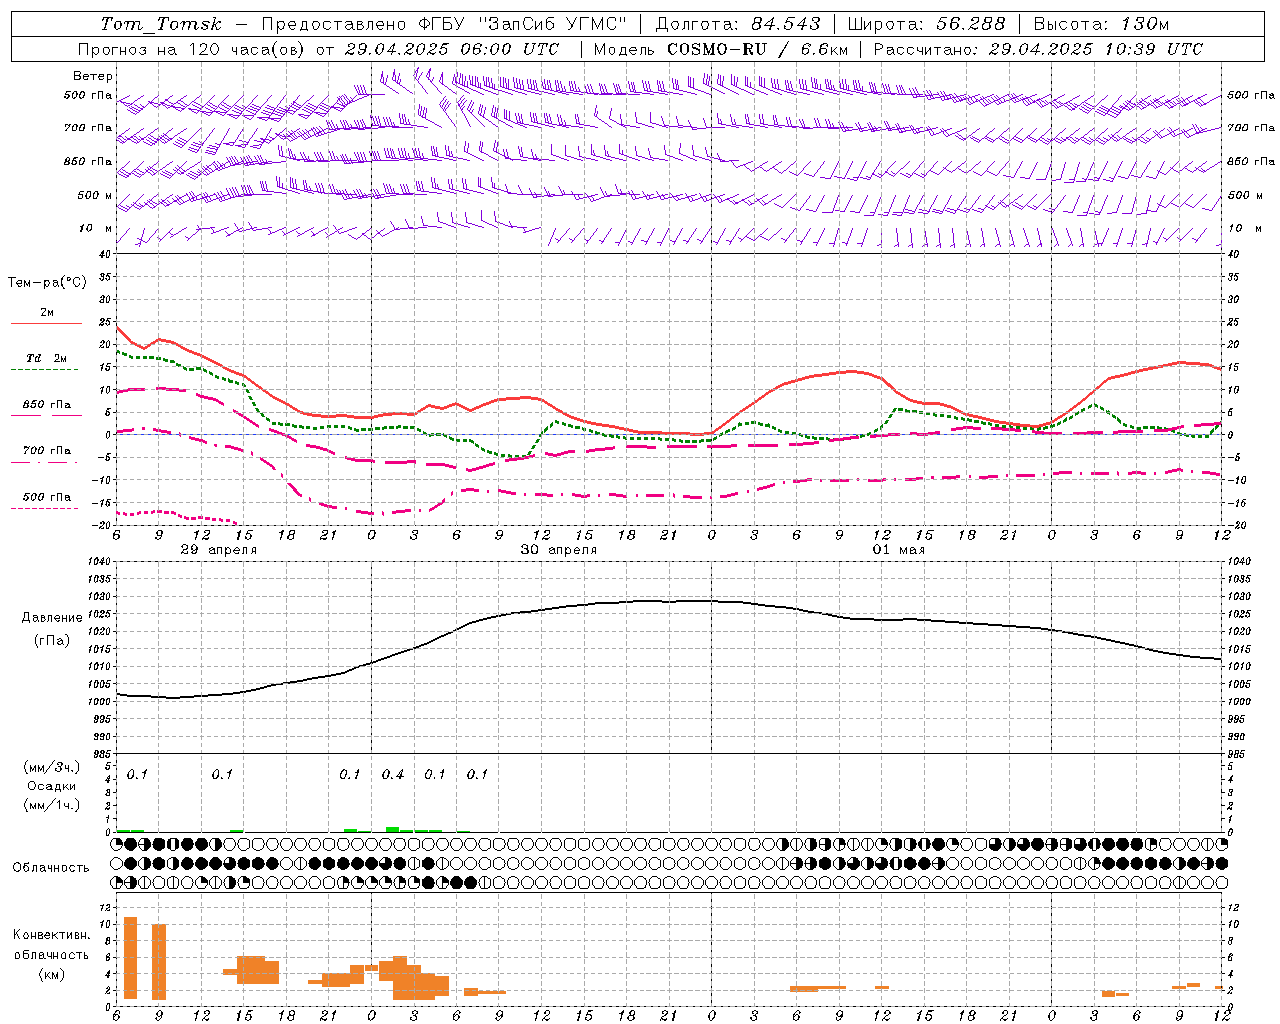Click the latitude value Широта: 56.288
1280x1024 pixels.
[926, 24]
